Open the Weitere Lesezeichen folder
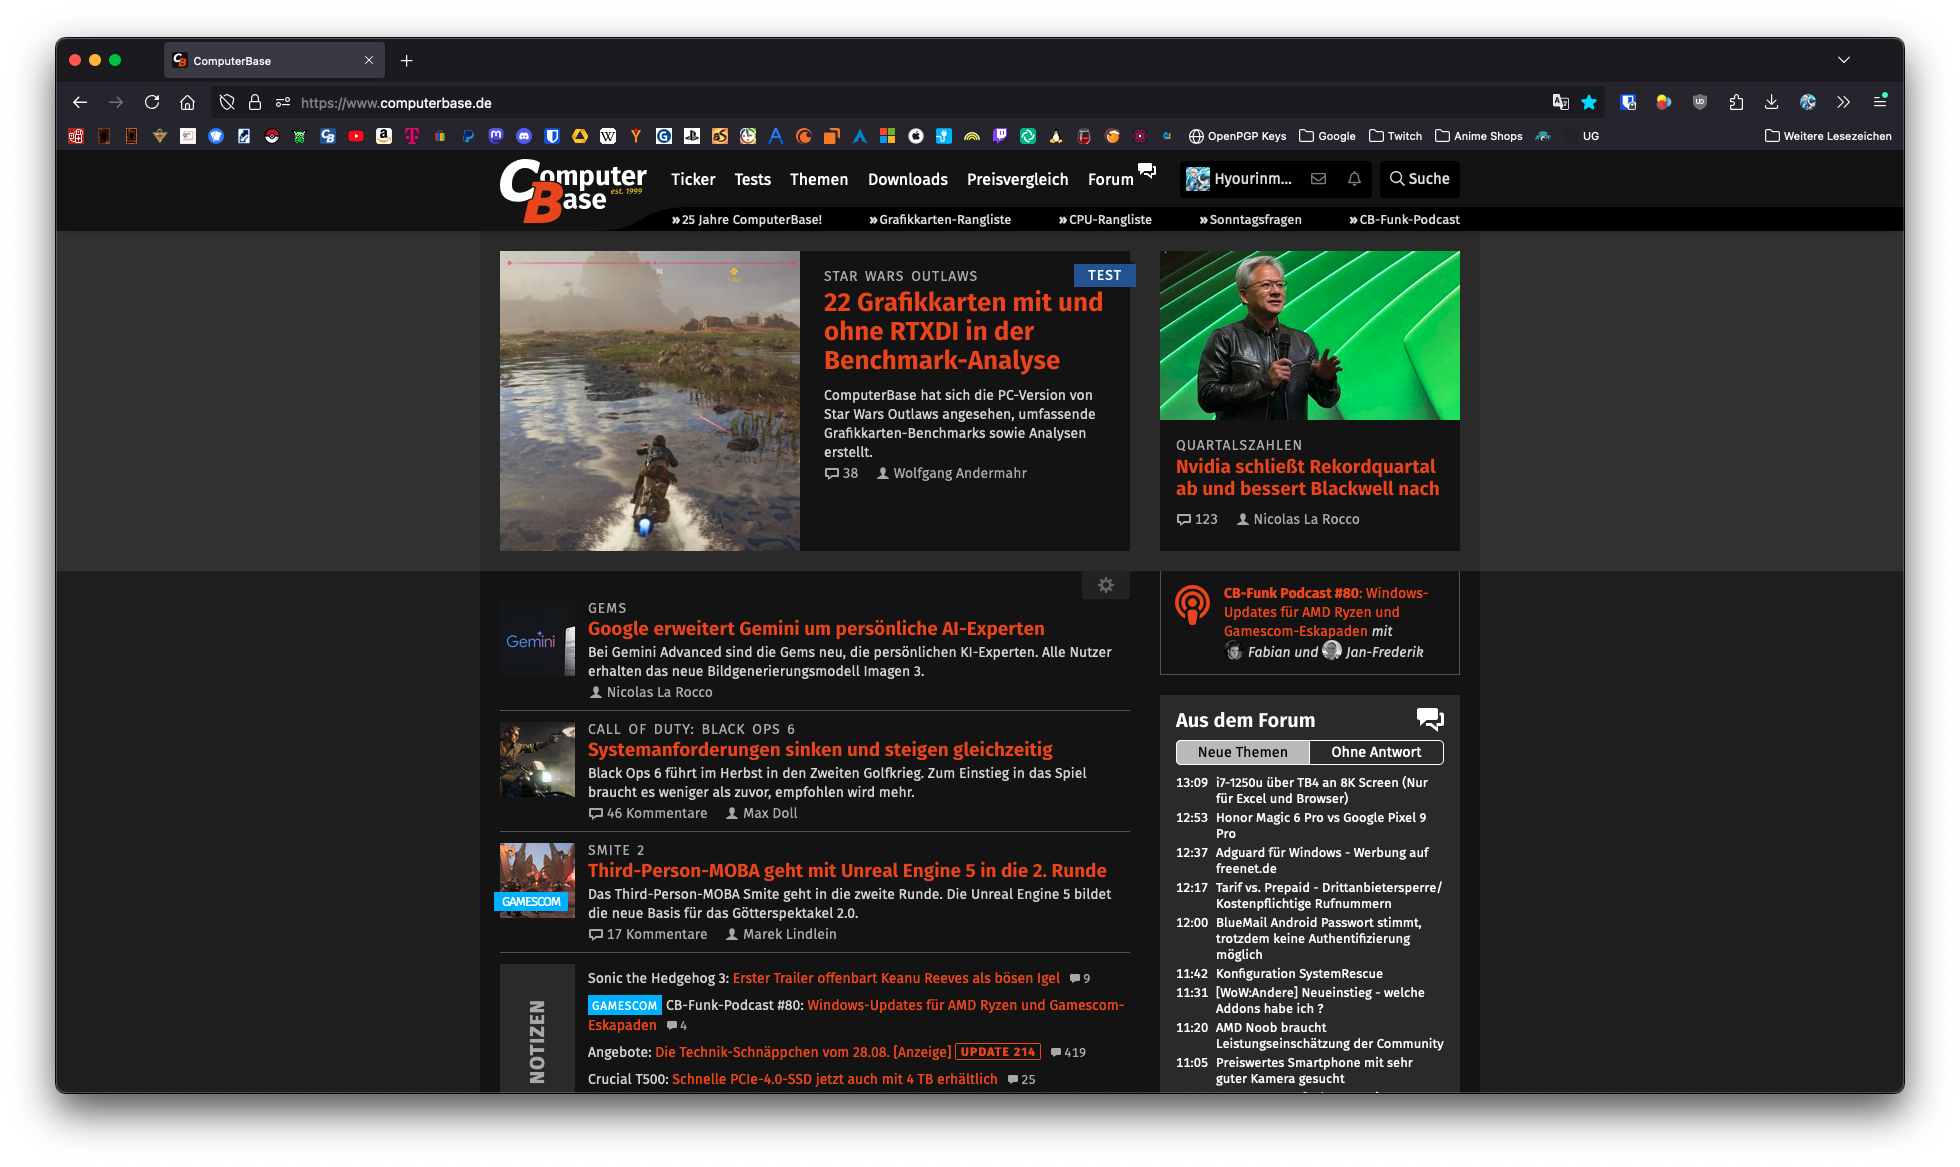Image resolution: width=1960 pixels, height=1167 pixels. (x=1828, y=136)
